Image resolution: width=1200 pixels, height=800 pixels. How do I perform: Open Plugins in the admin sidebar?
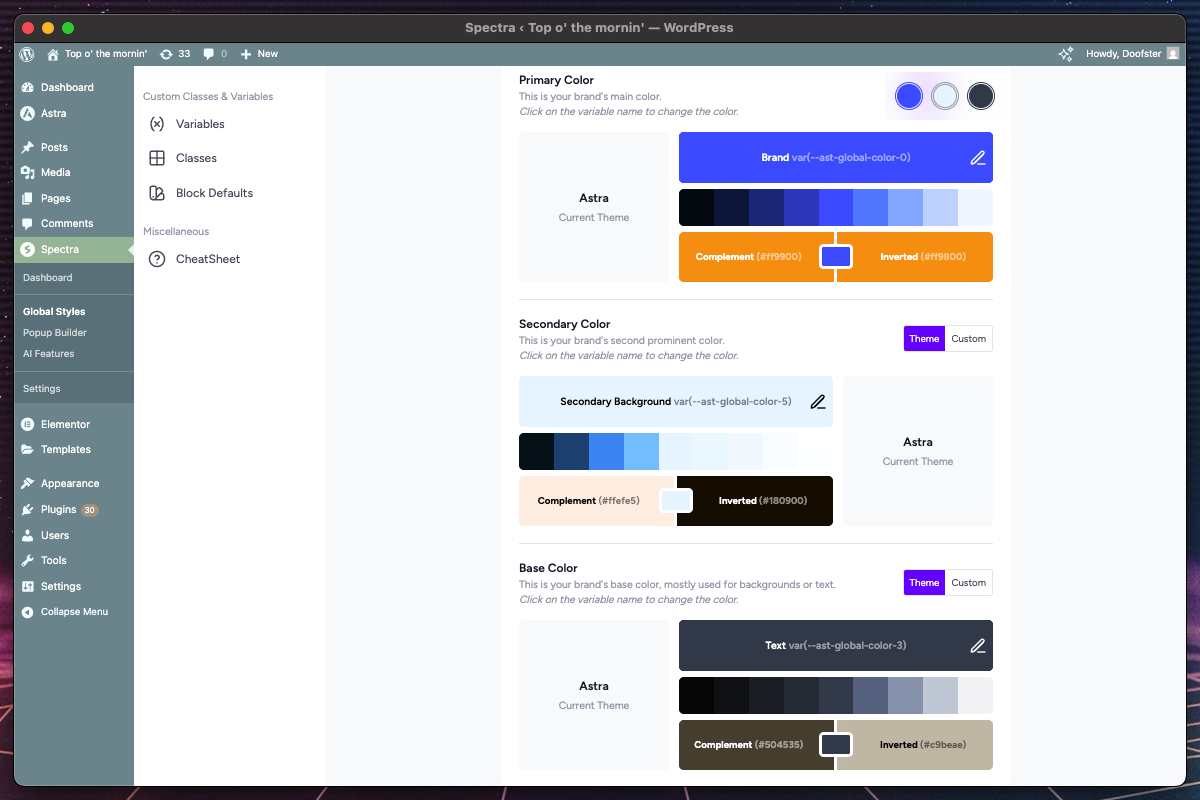coord(58,510)
